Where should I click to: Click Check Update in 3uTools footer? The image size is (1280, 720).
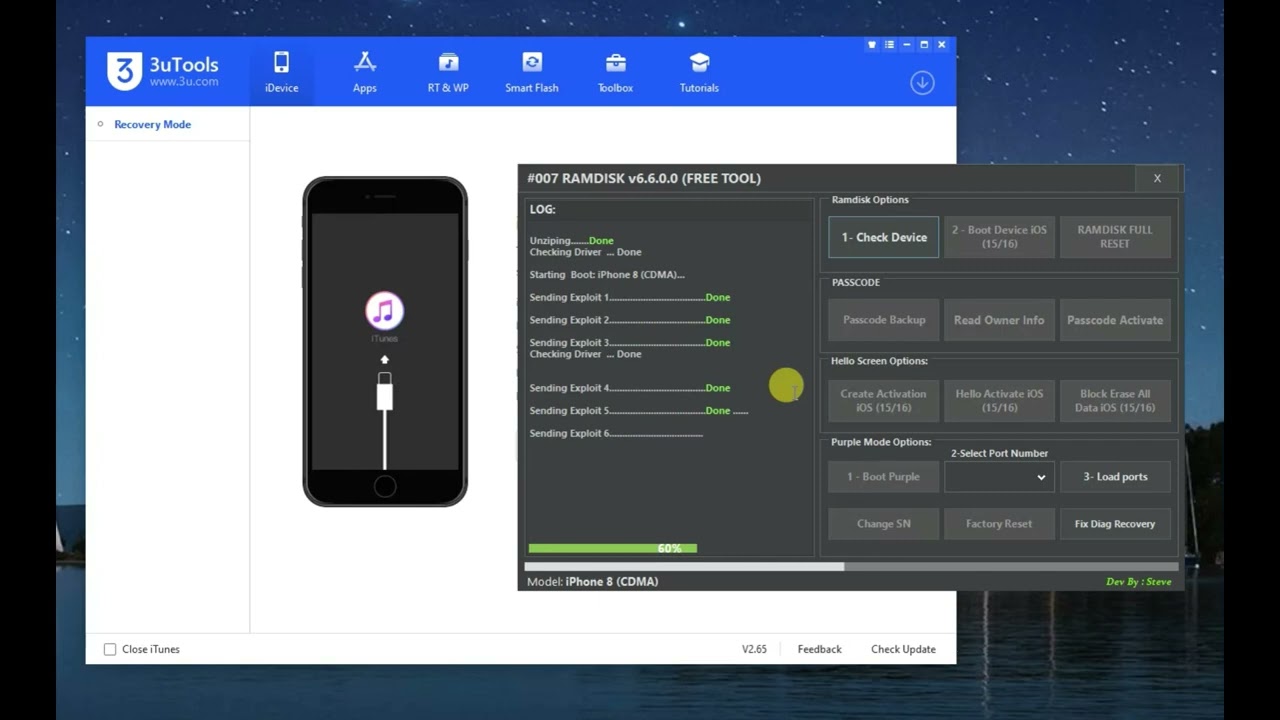click(x=903, y=649)
